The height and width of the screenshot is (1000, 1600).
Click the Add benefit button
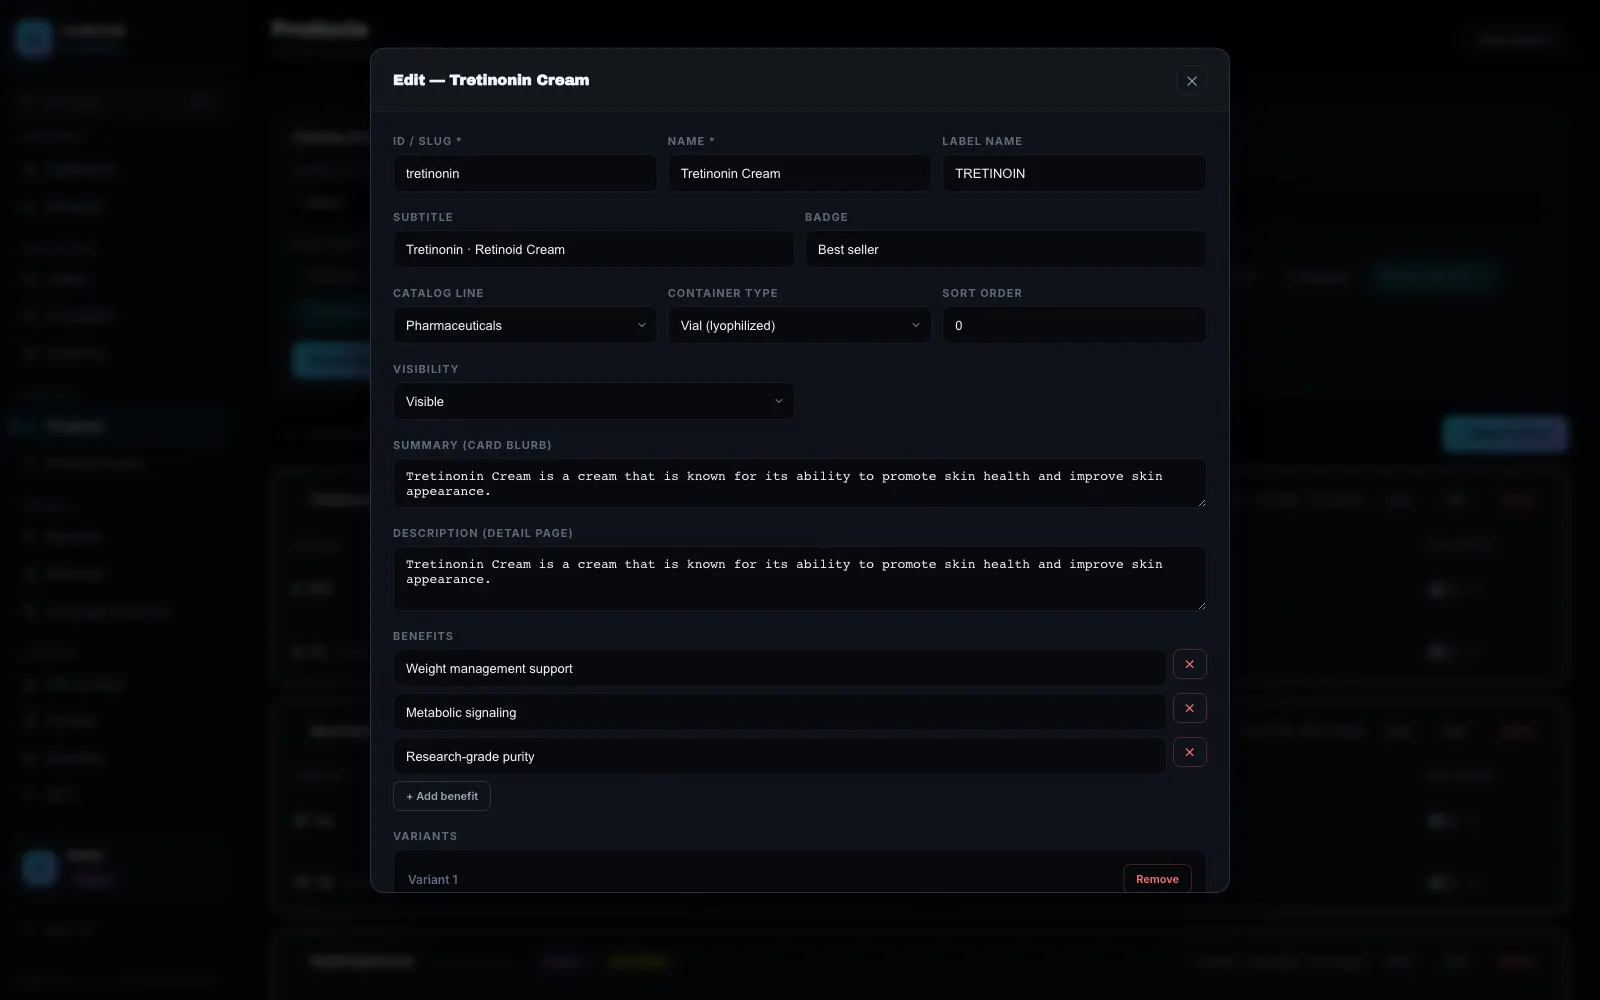click(x=442, y=796)
